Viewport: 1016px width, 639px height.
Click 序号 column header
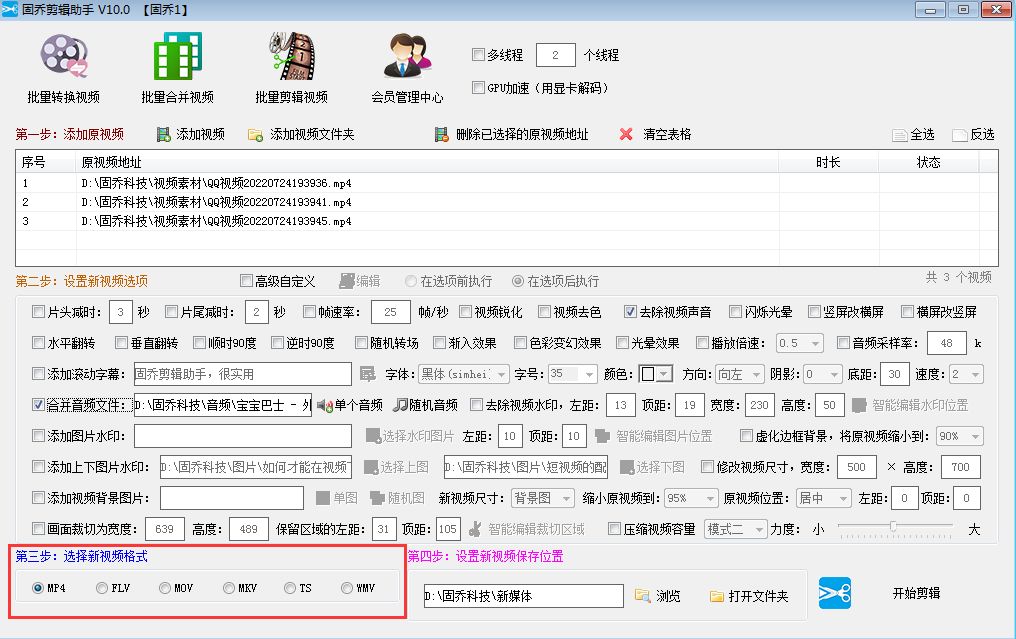pyautogui.click(x=46, y=162)
